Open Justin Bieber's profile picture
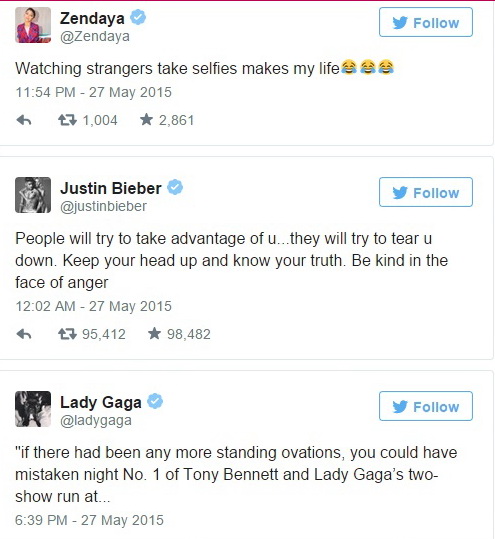The image size is (495, 539). tap(33, 195)
